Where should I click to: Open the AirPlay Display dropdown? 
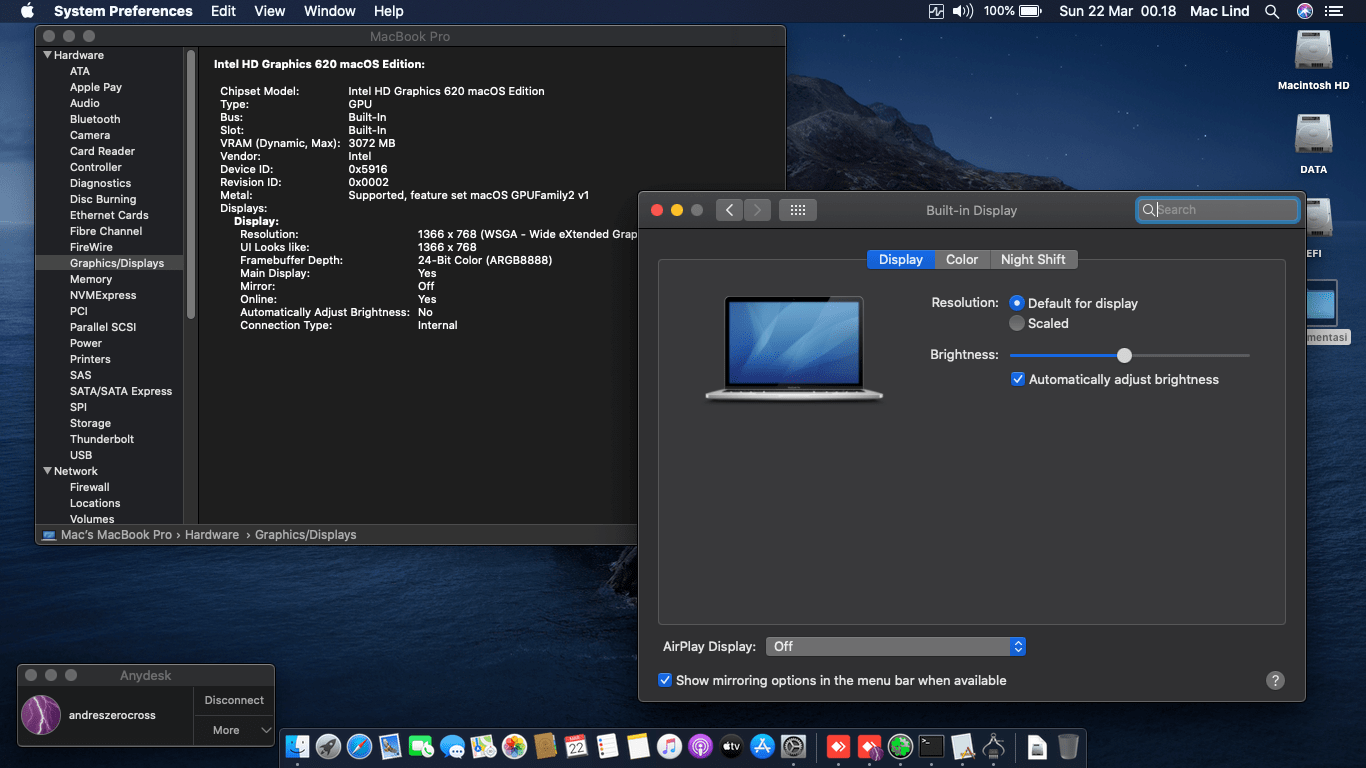click(x=896, y=647)
